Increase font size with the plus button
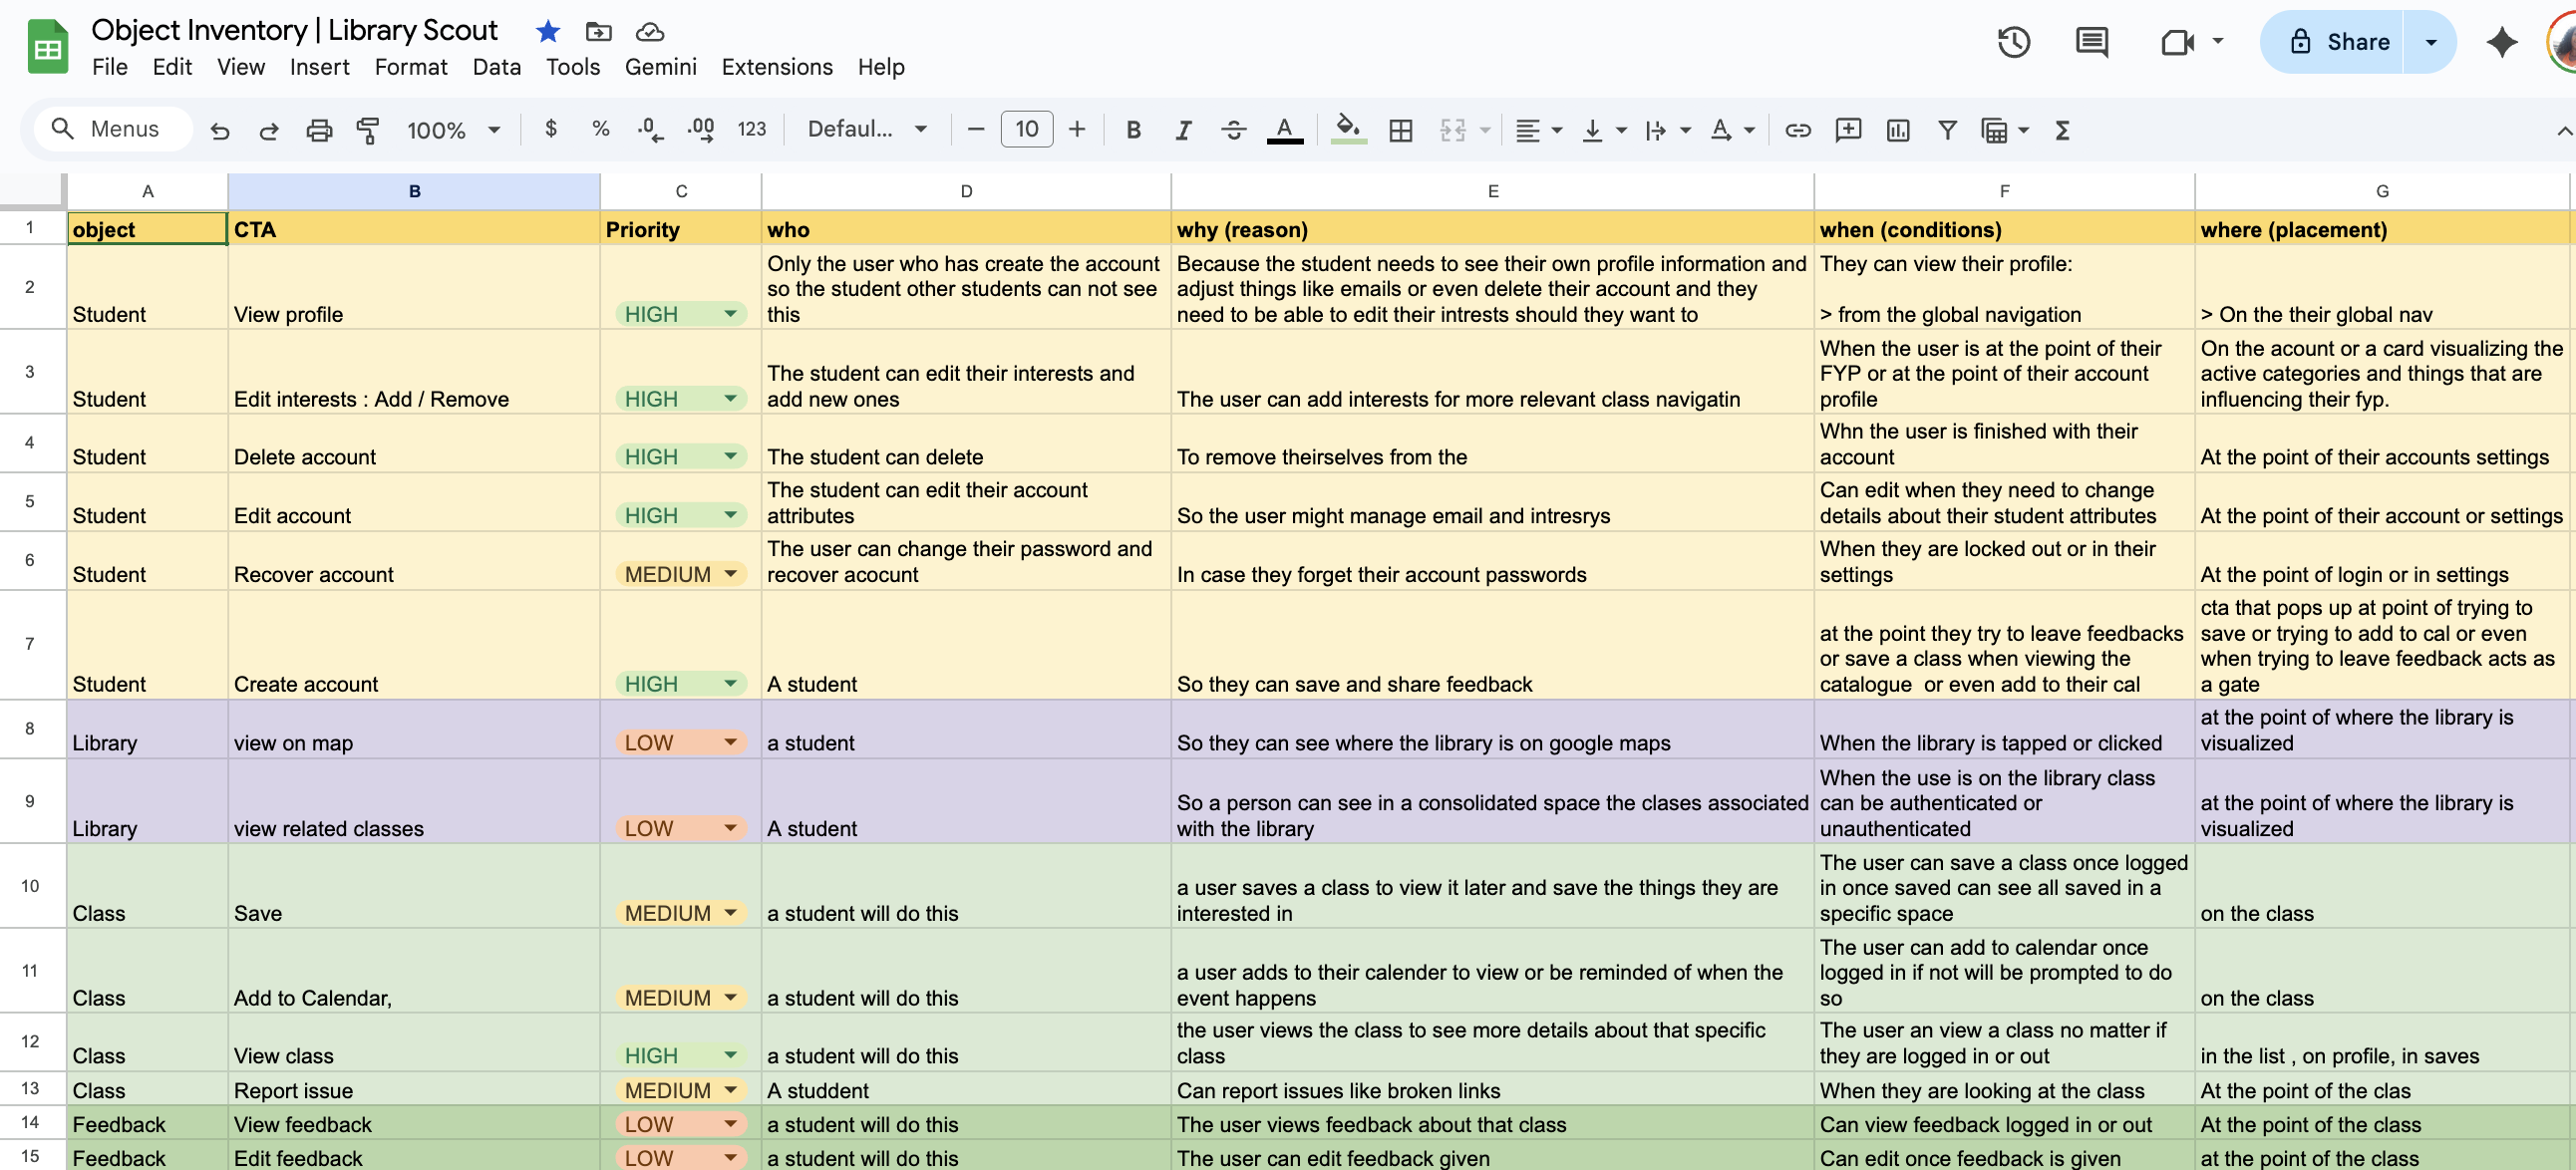The height and width of the screenshot is (1170, 2576). click(1076, 129)
